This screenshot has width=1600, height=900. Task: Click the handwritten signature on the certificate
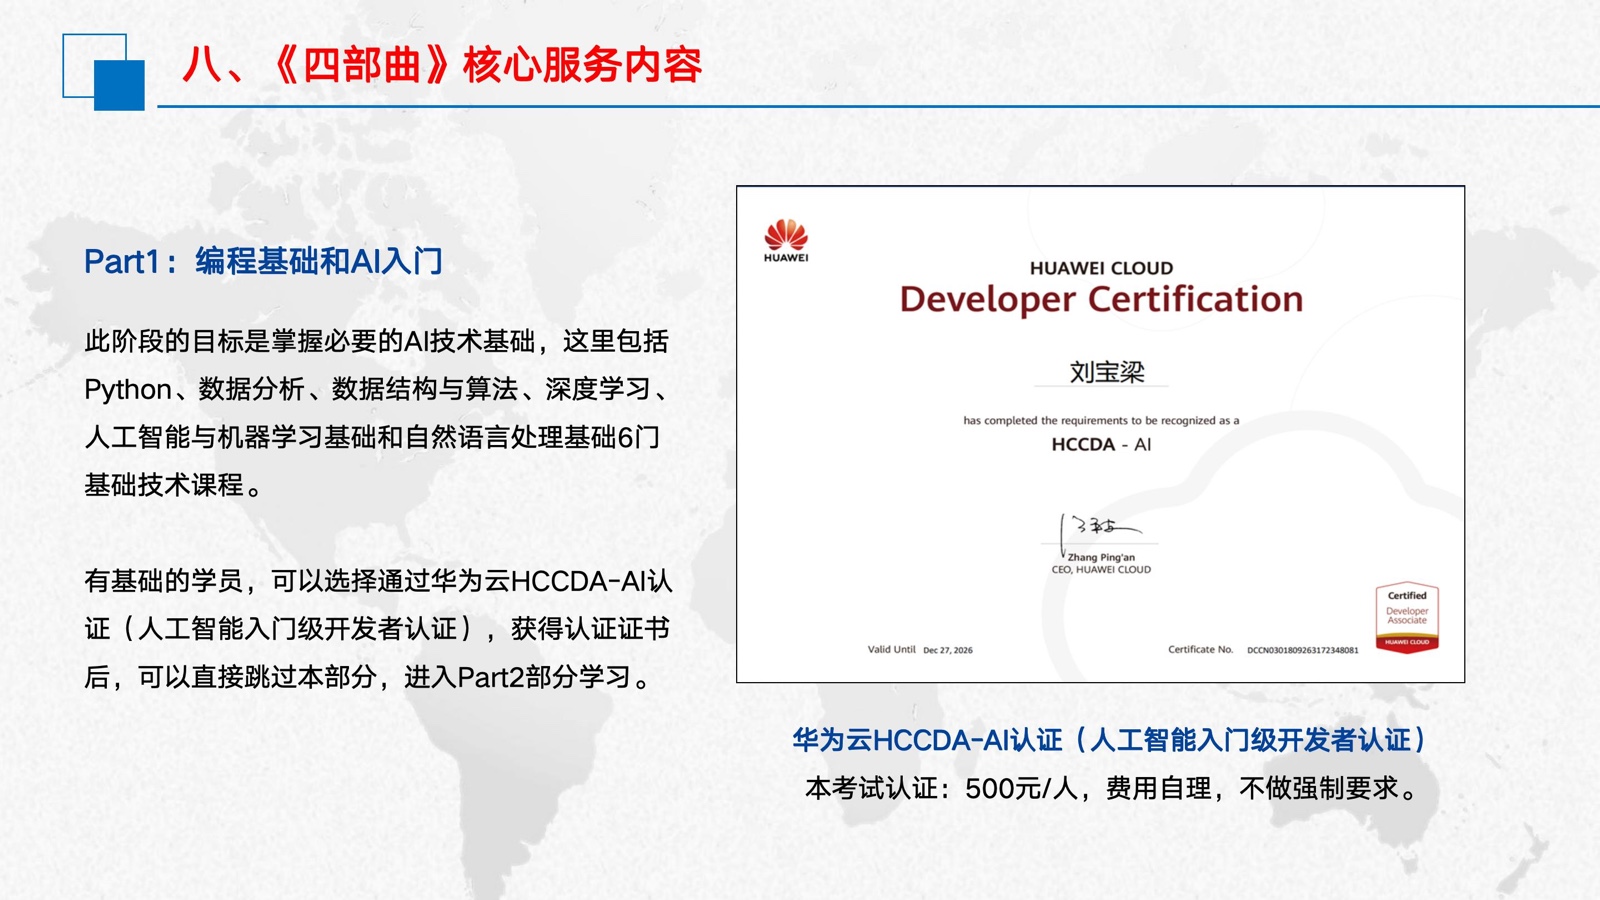(x=1100, y=528)
